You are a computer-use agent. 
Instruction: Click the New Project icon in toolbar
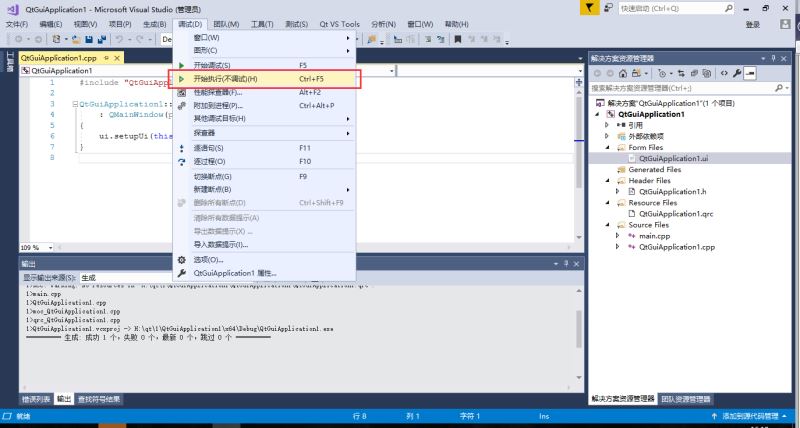click(x=57, y=39)
